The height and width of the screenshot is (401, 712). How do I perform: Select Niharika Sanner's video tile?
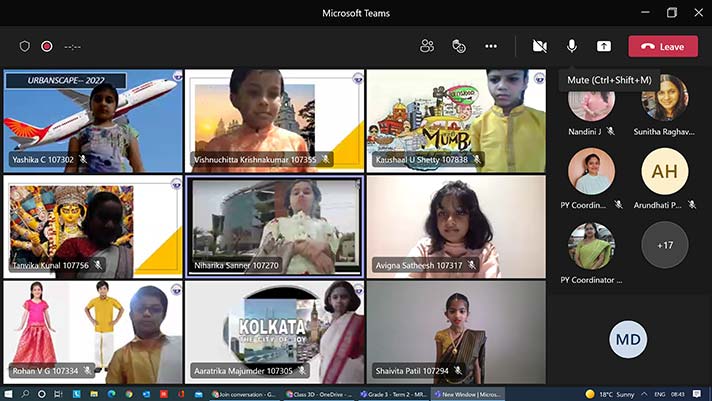pos(275,225)
